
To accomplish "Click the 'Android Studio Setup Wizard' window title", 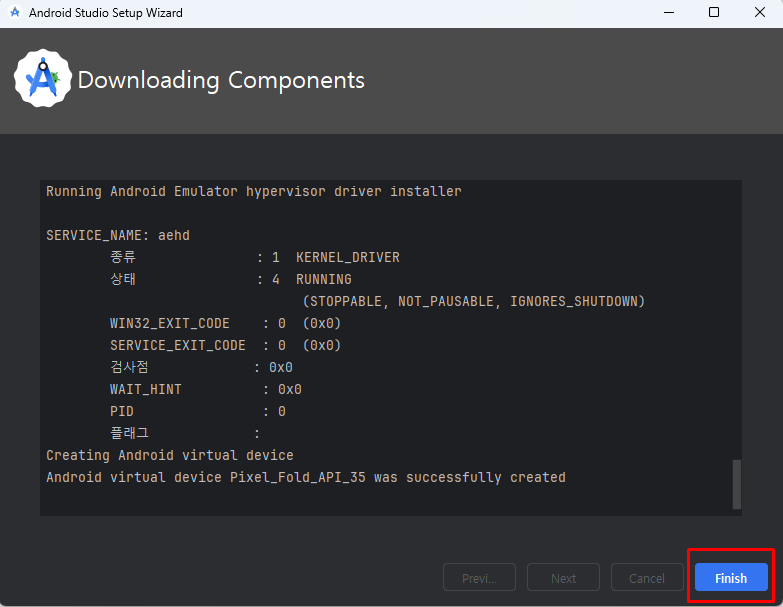I will [x=106, y=12].
